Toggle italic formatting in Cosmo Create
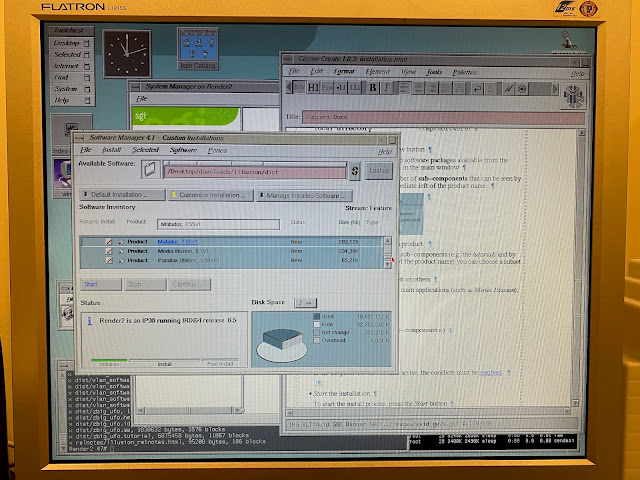Viewport: 640px width, 480px height. point(386,88)
